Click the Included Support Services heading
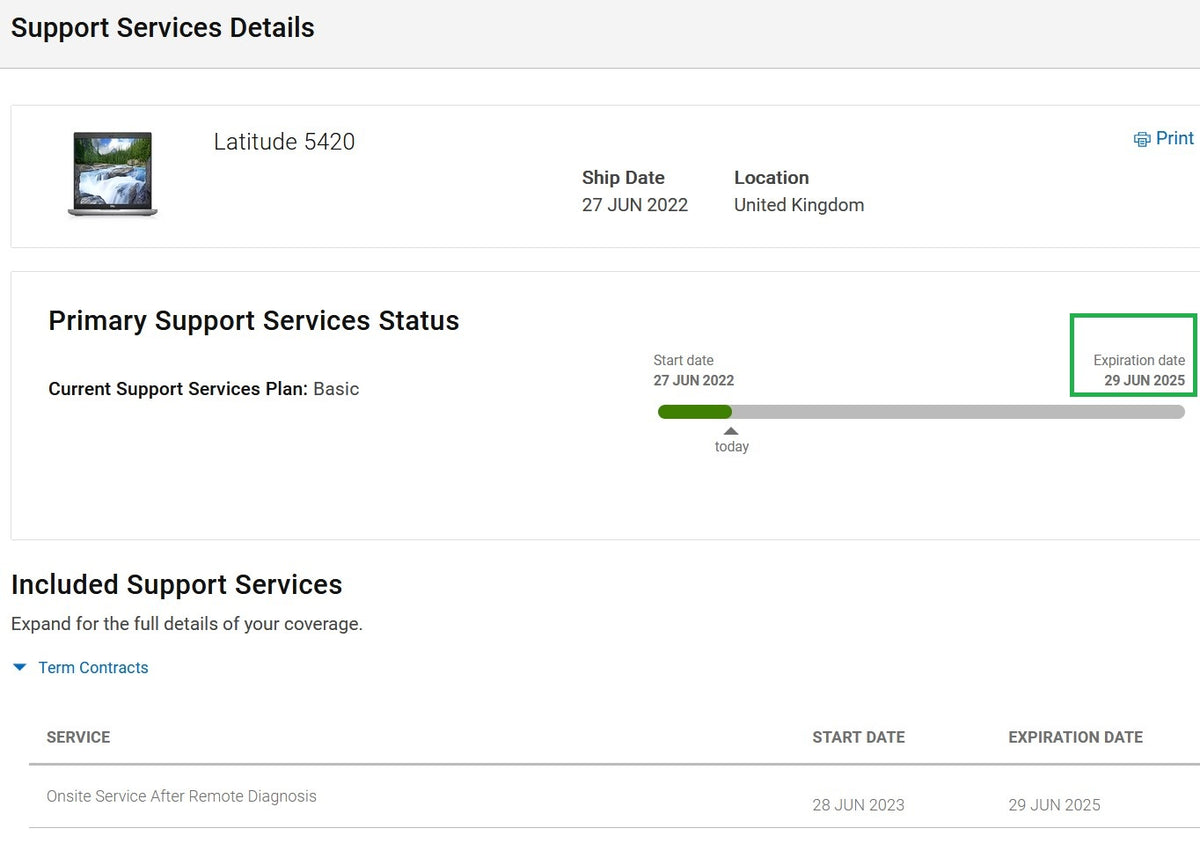Image resolution: width=1200 pixels, height=843 pixels. tap(177, 585)
